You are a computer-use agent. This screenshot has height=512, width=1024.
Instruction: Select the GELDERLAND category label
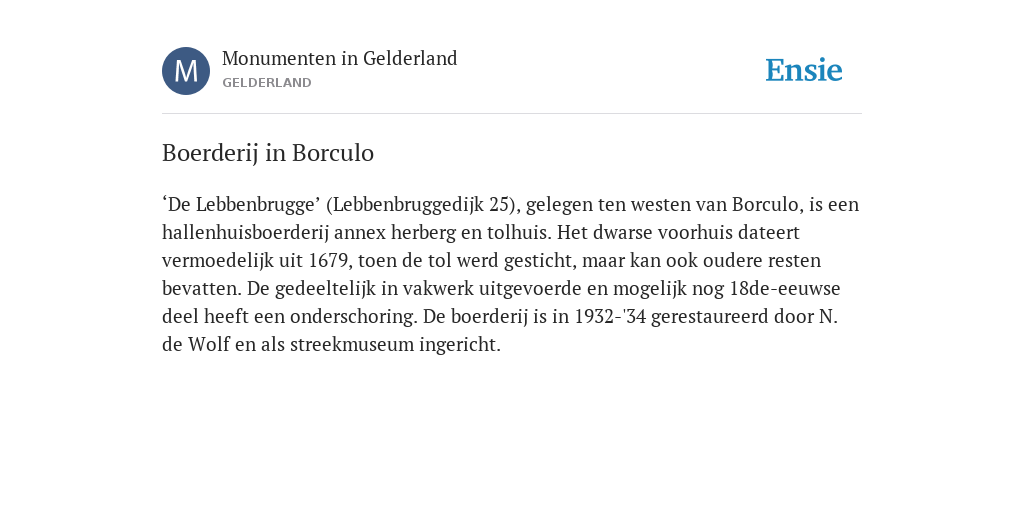click(x=266, y=83)
